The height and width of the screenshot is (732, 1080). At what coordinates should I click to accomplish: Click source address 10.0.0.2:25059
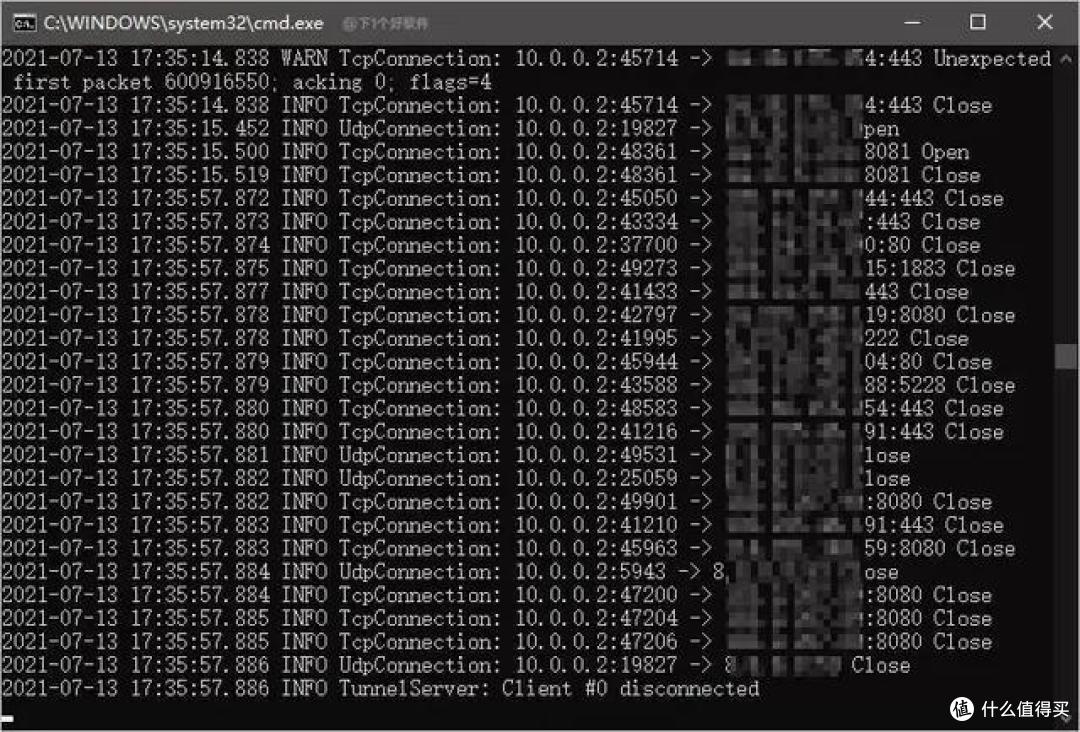[x=596, y=480]
